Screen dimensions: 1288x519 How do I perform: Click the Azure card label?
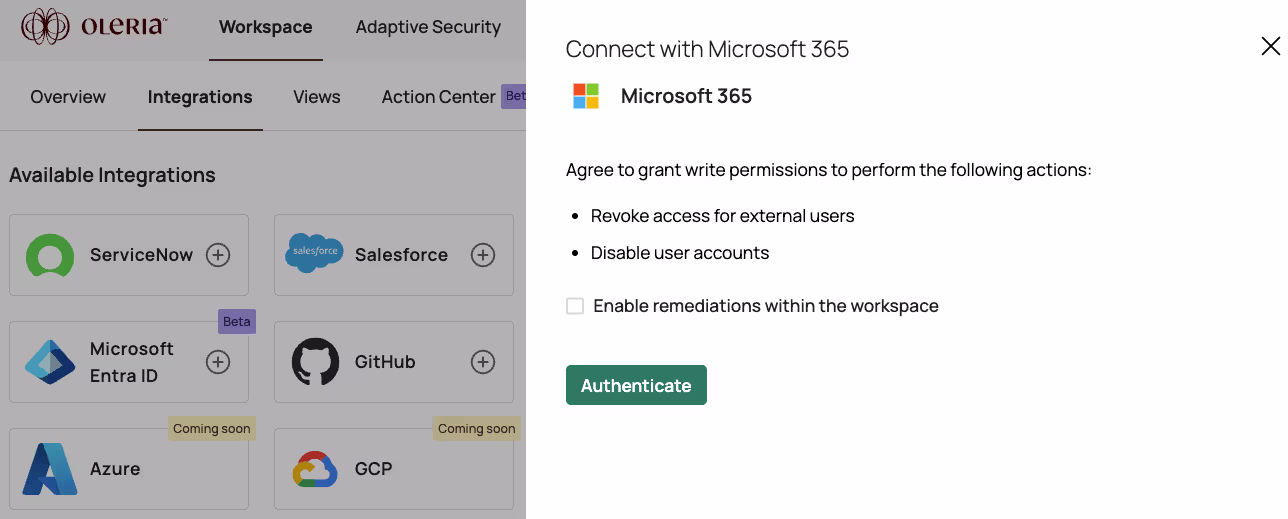tap(115, 469)
